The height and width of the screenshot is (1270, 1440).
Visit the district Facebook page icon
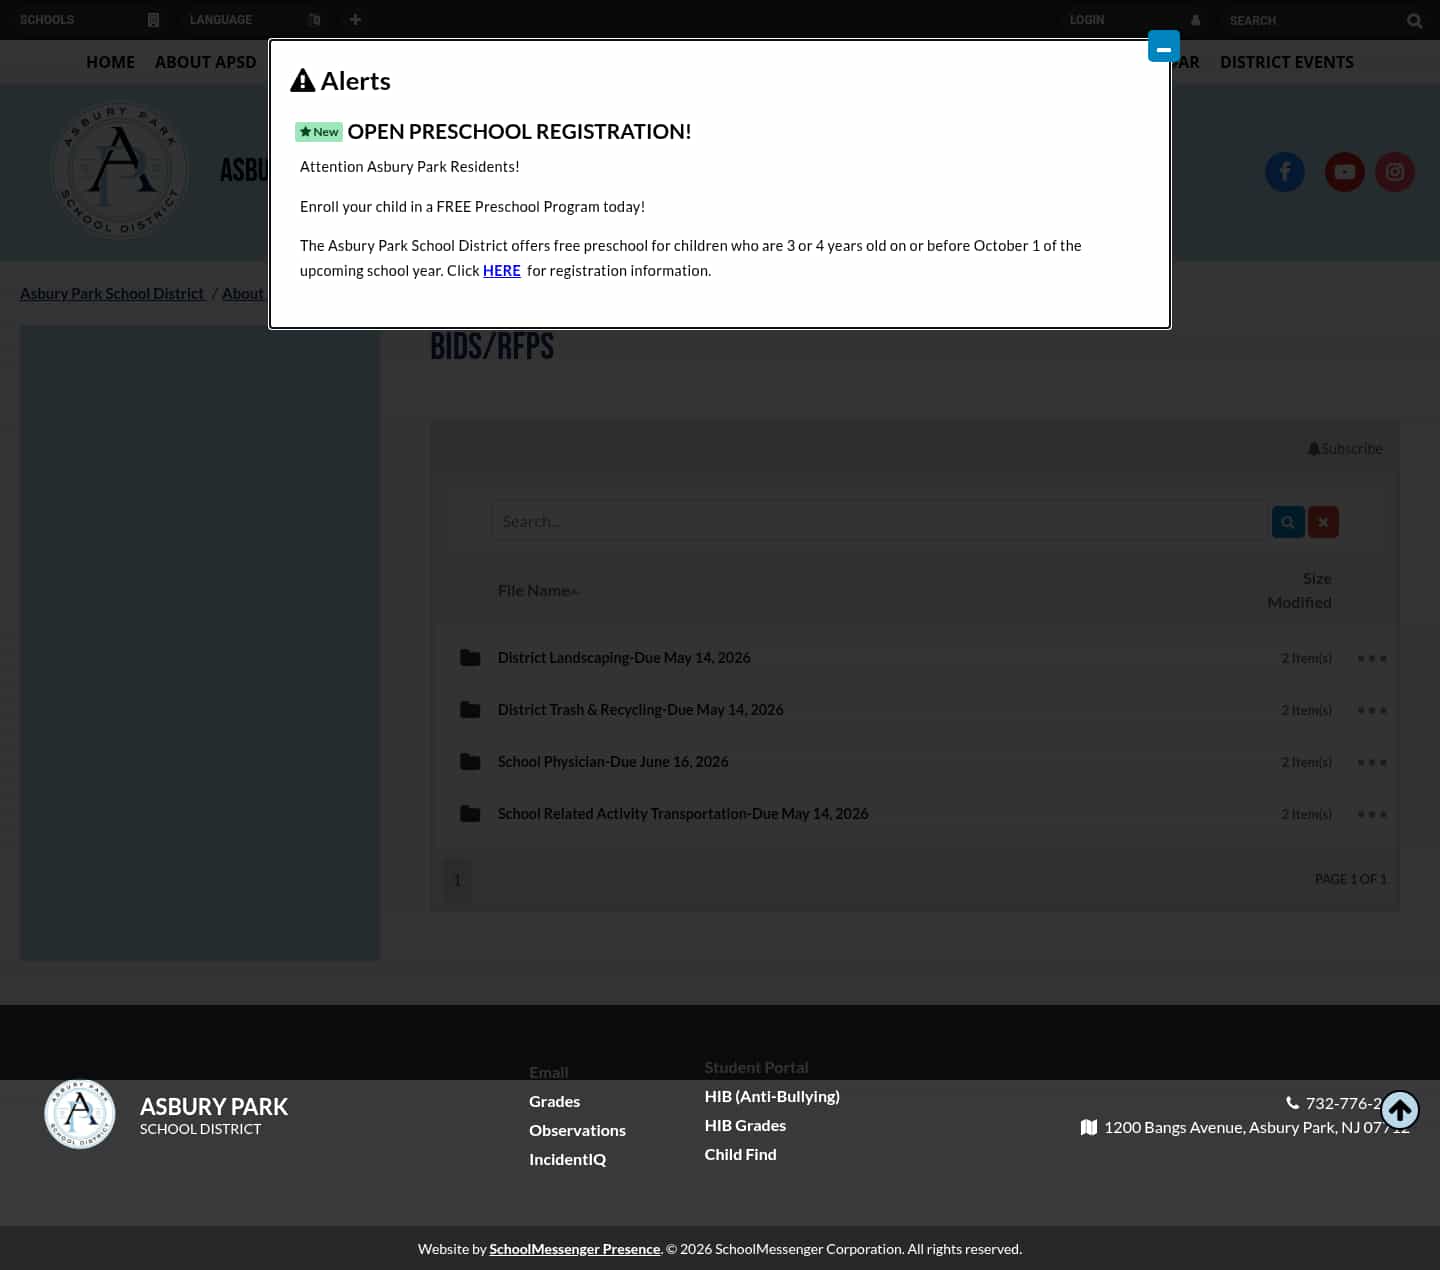point(1285,172)
